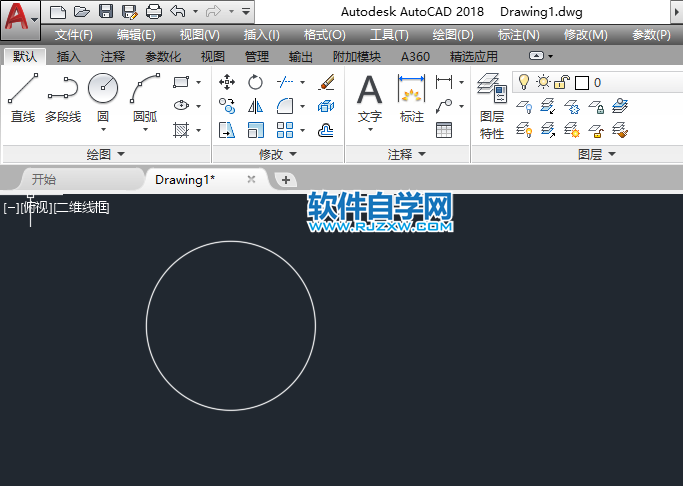This screenshot has height=486, width=683.
Task: Open the 格式(O) menu
Action: [x=324, y=34]
